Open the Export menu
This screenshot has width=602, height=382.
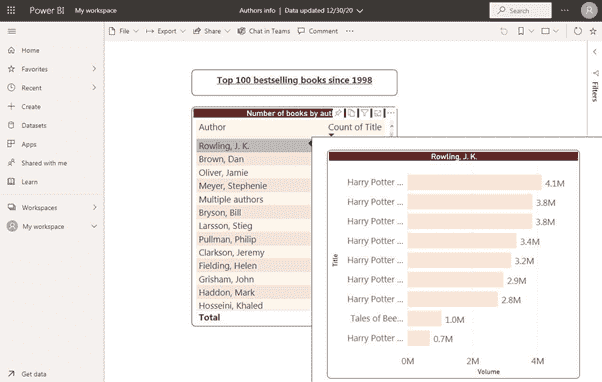(166, 31)
